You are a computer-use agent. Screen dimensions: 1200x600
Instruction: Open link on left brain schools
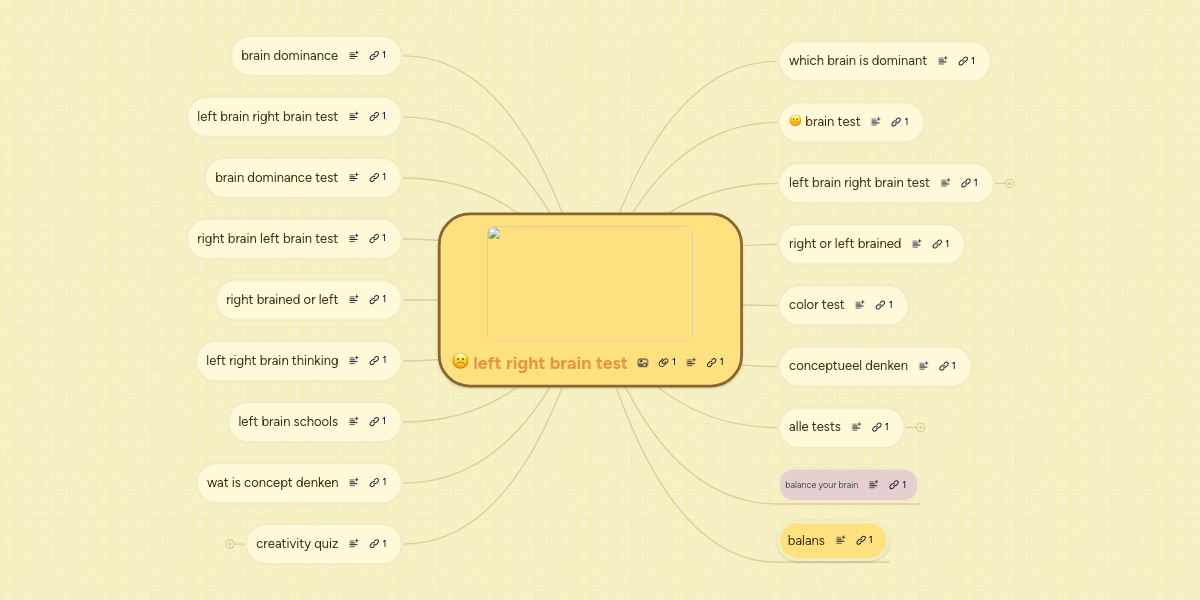pyautogui.click(x=377, y=422)
